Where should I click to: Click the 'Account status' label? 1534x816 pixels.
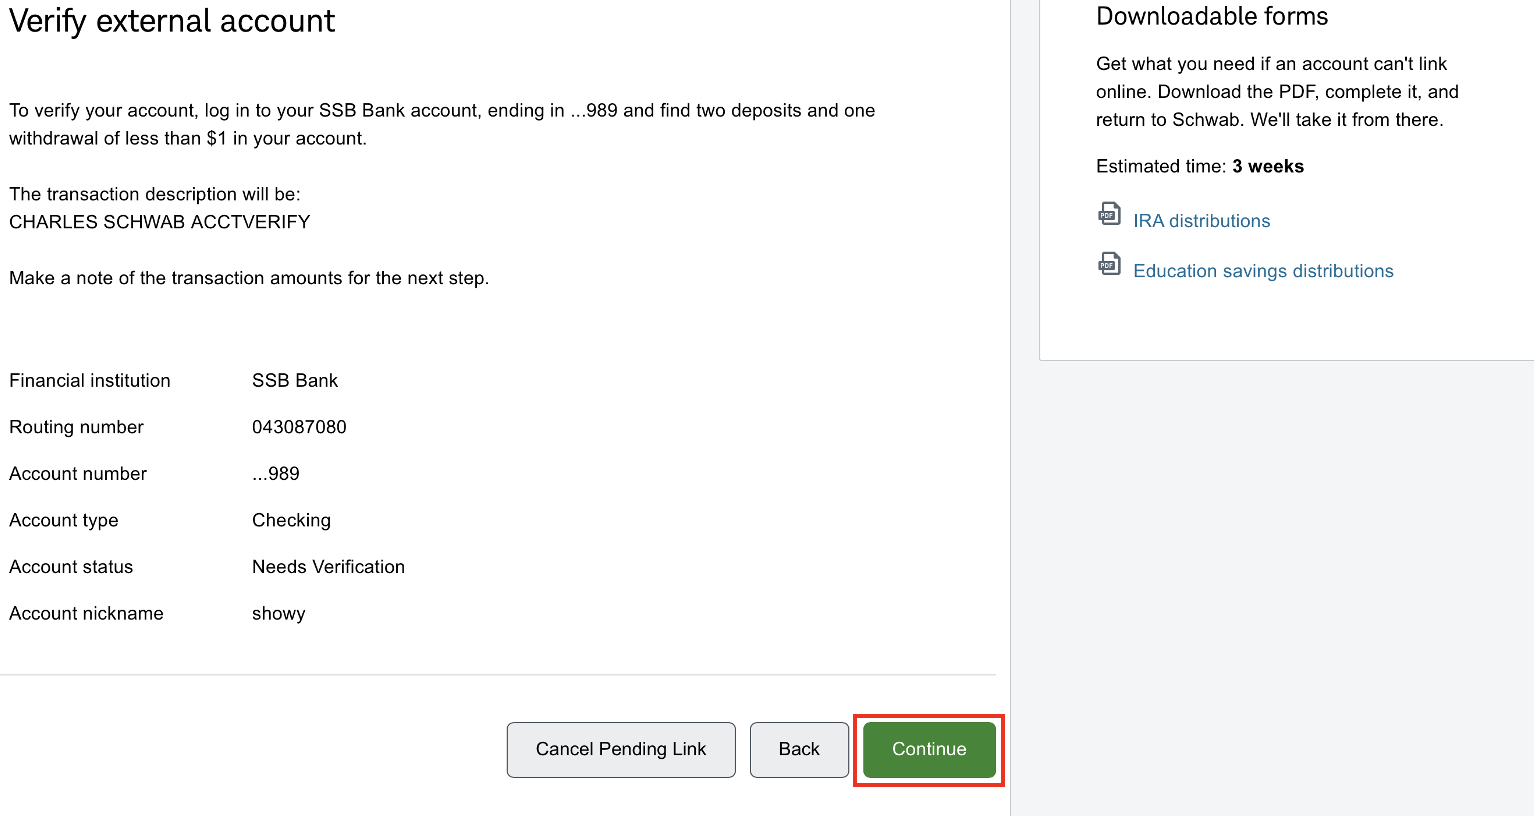coord(71,567)
